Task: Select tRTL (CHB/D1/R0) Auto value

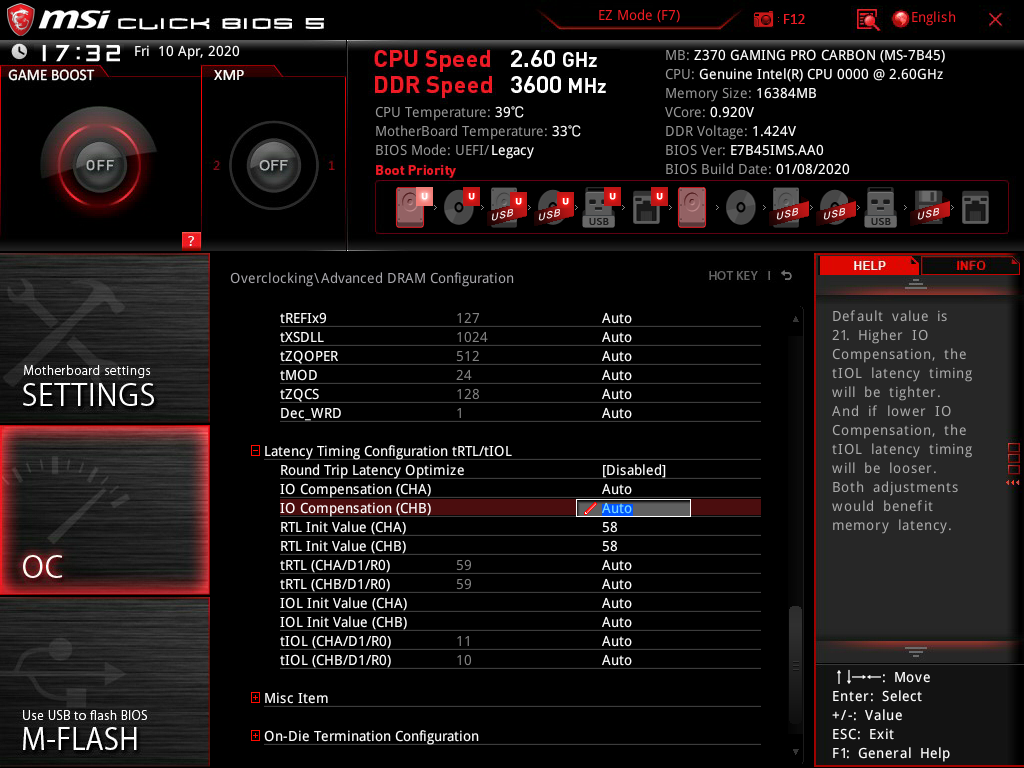Action: coord(616,584)
